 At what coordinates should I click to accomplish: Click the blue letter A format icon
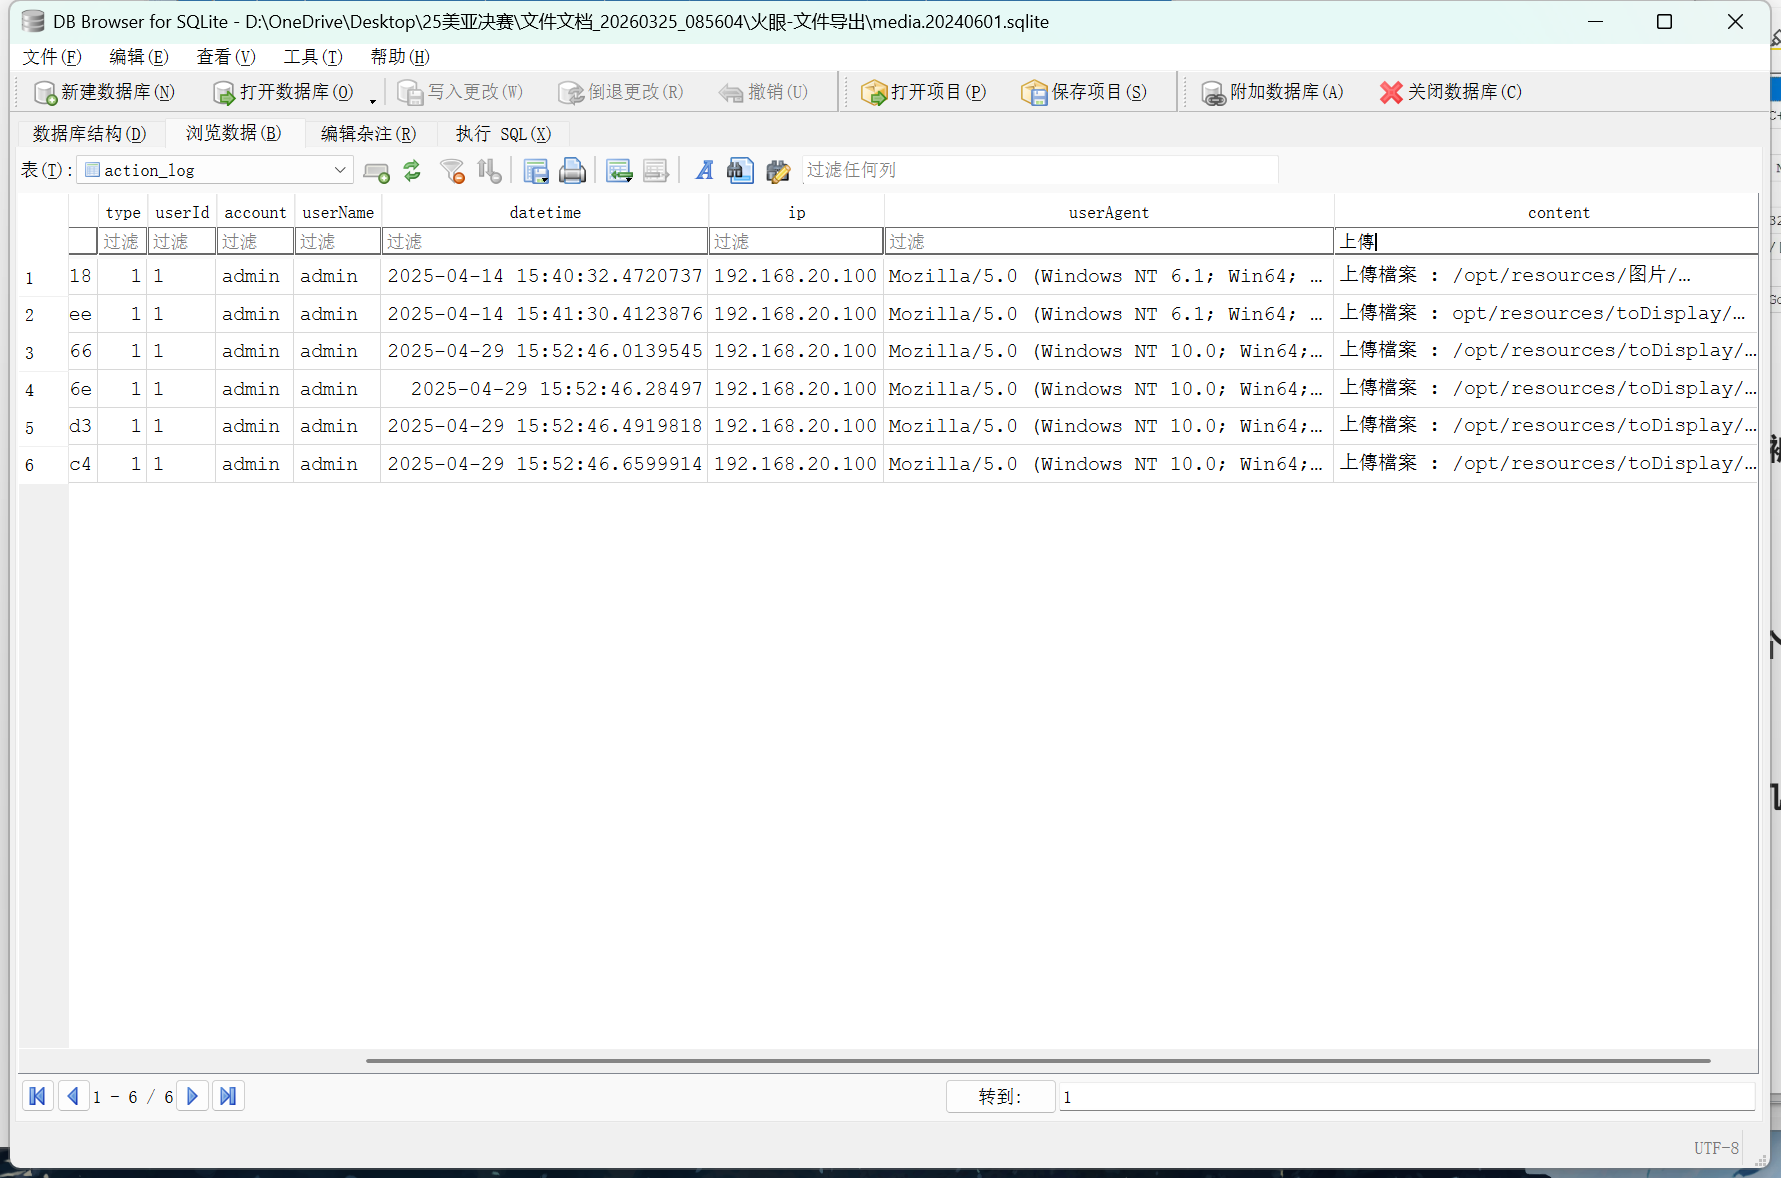(704, 171)
